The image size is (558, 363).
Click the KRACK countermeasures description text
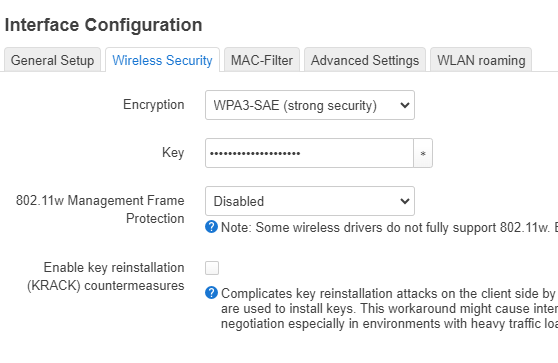[x=389, y=309]
